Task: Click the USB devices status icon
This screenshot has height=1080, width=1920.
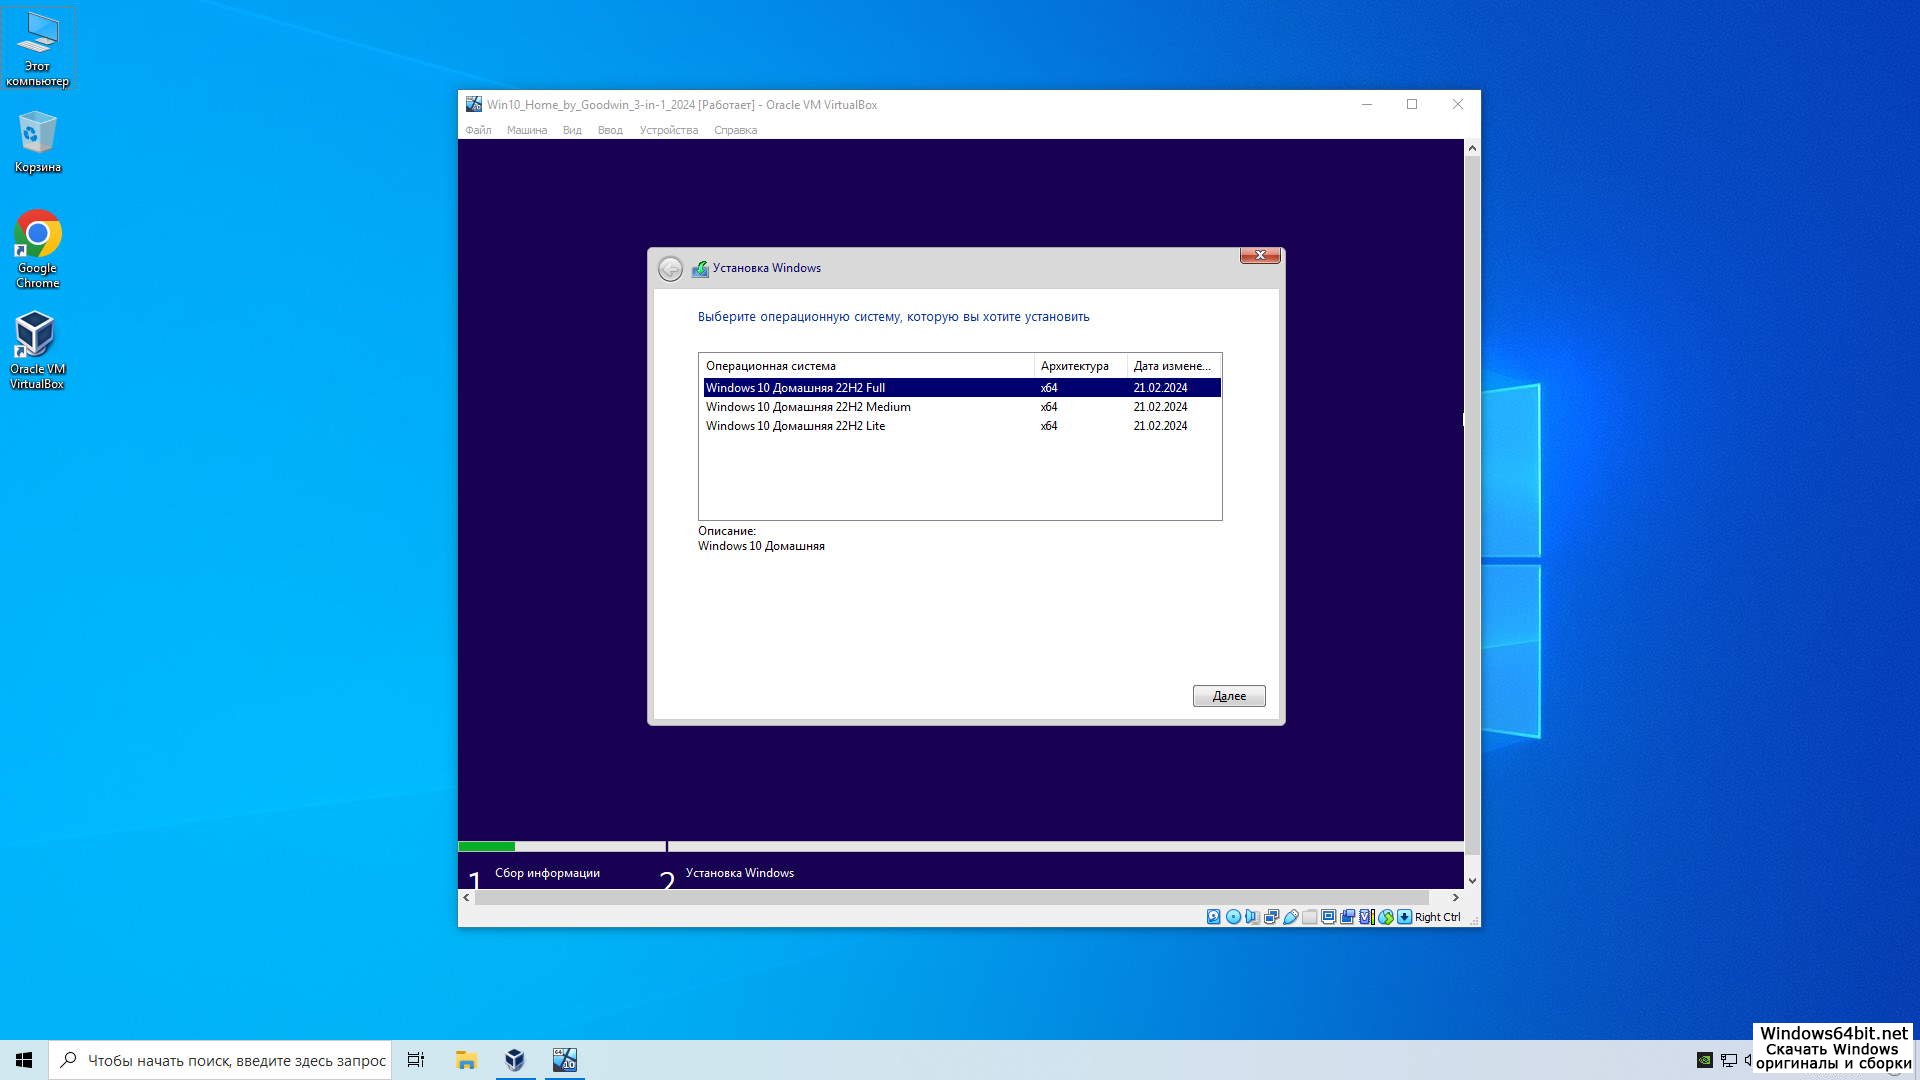Action: (x=1291, y=917)
